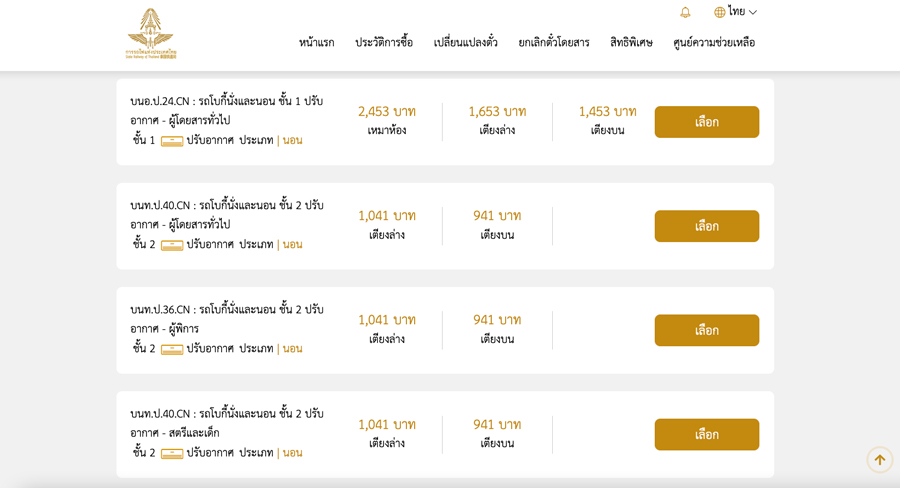Screen dimensions: 900x488
Task: Click the 2,453 บาท เหมาห้อง price
Action: click(x=387, y=111)
